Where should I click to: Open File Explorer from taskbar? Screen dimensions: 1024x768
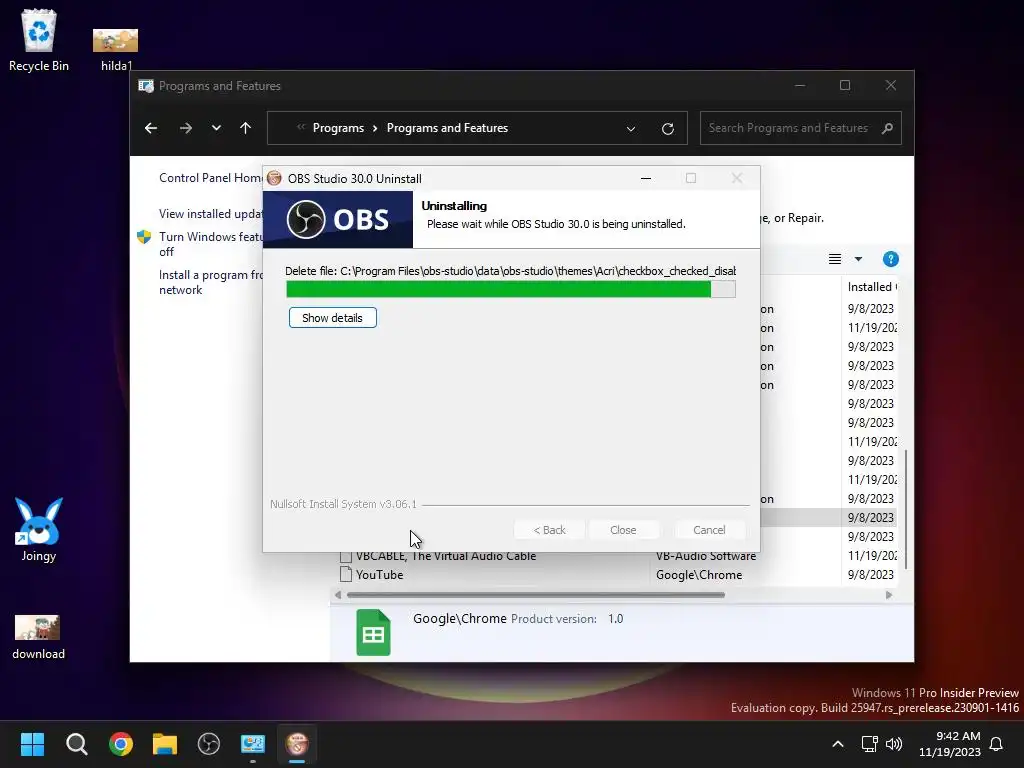coord(165,744)
